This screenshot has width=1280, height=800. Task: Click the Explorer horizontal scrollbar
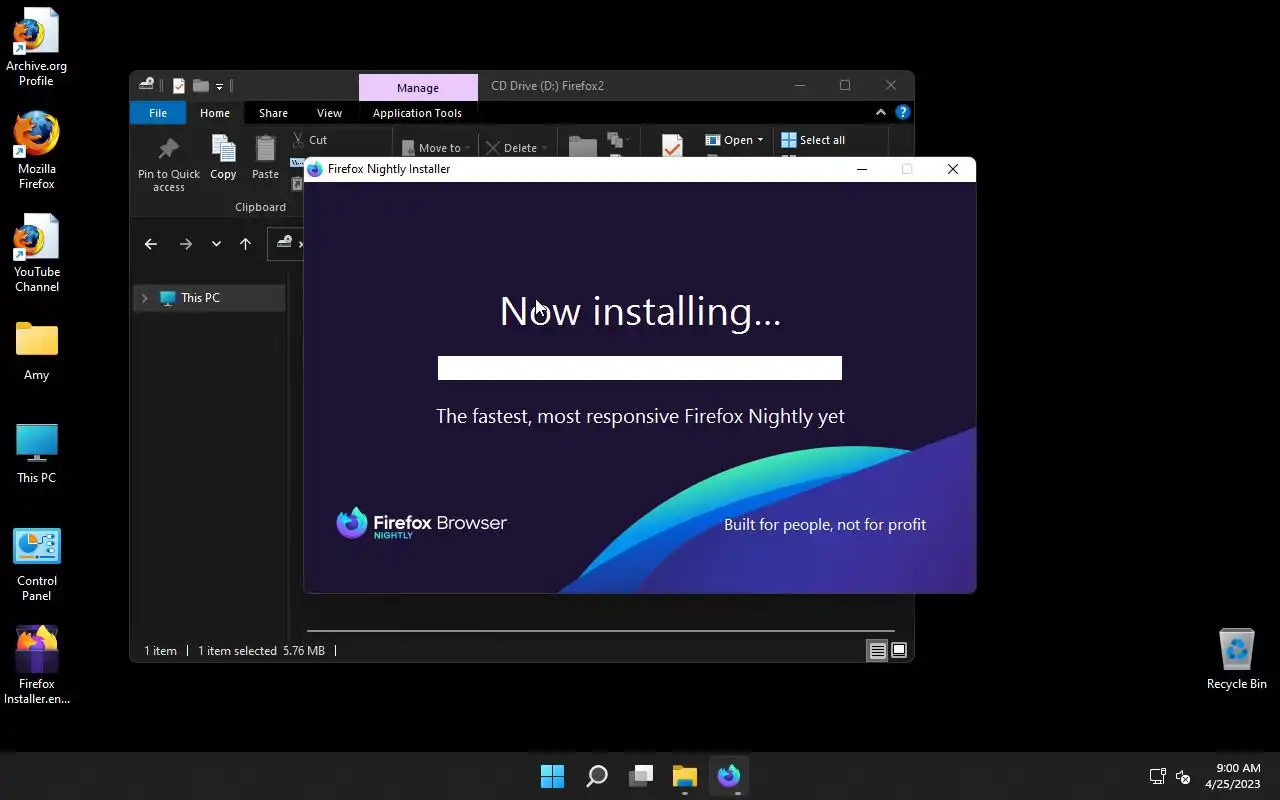pos(600,631)
